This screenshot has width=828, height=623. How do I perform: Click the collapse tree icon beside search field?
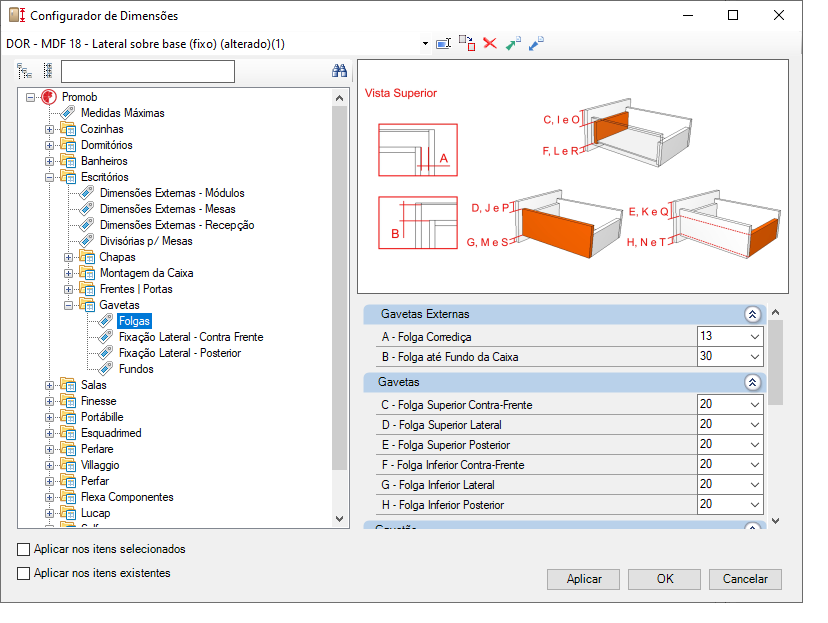coord(48,71)
